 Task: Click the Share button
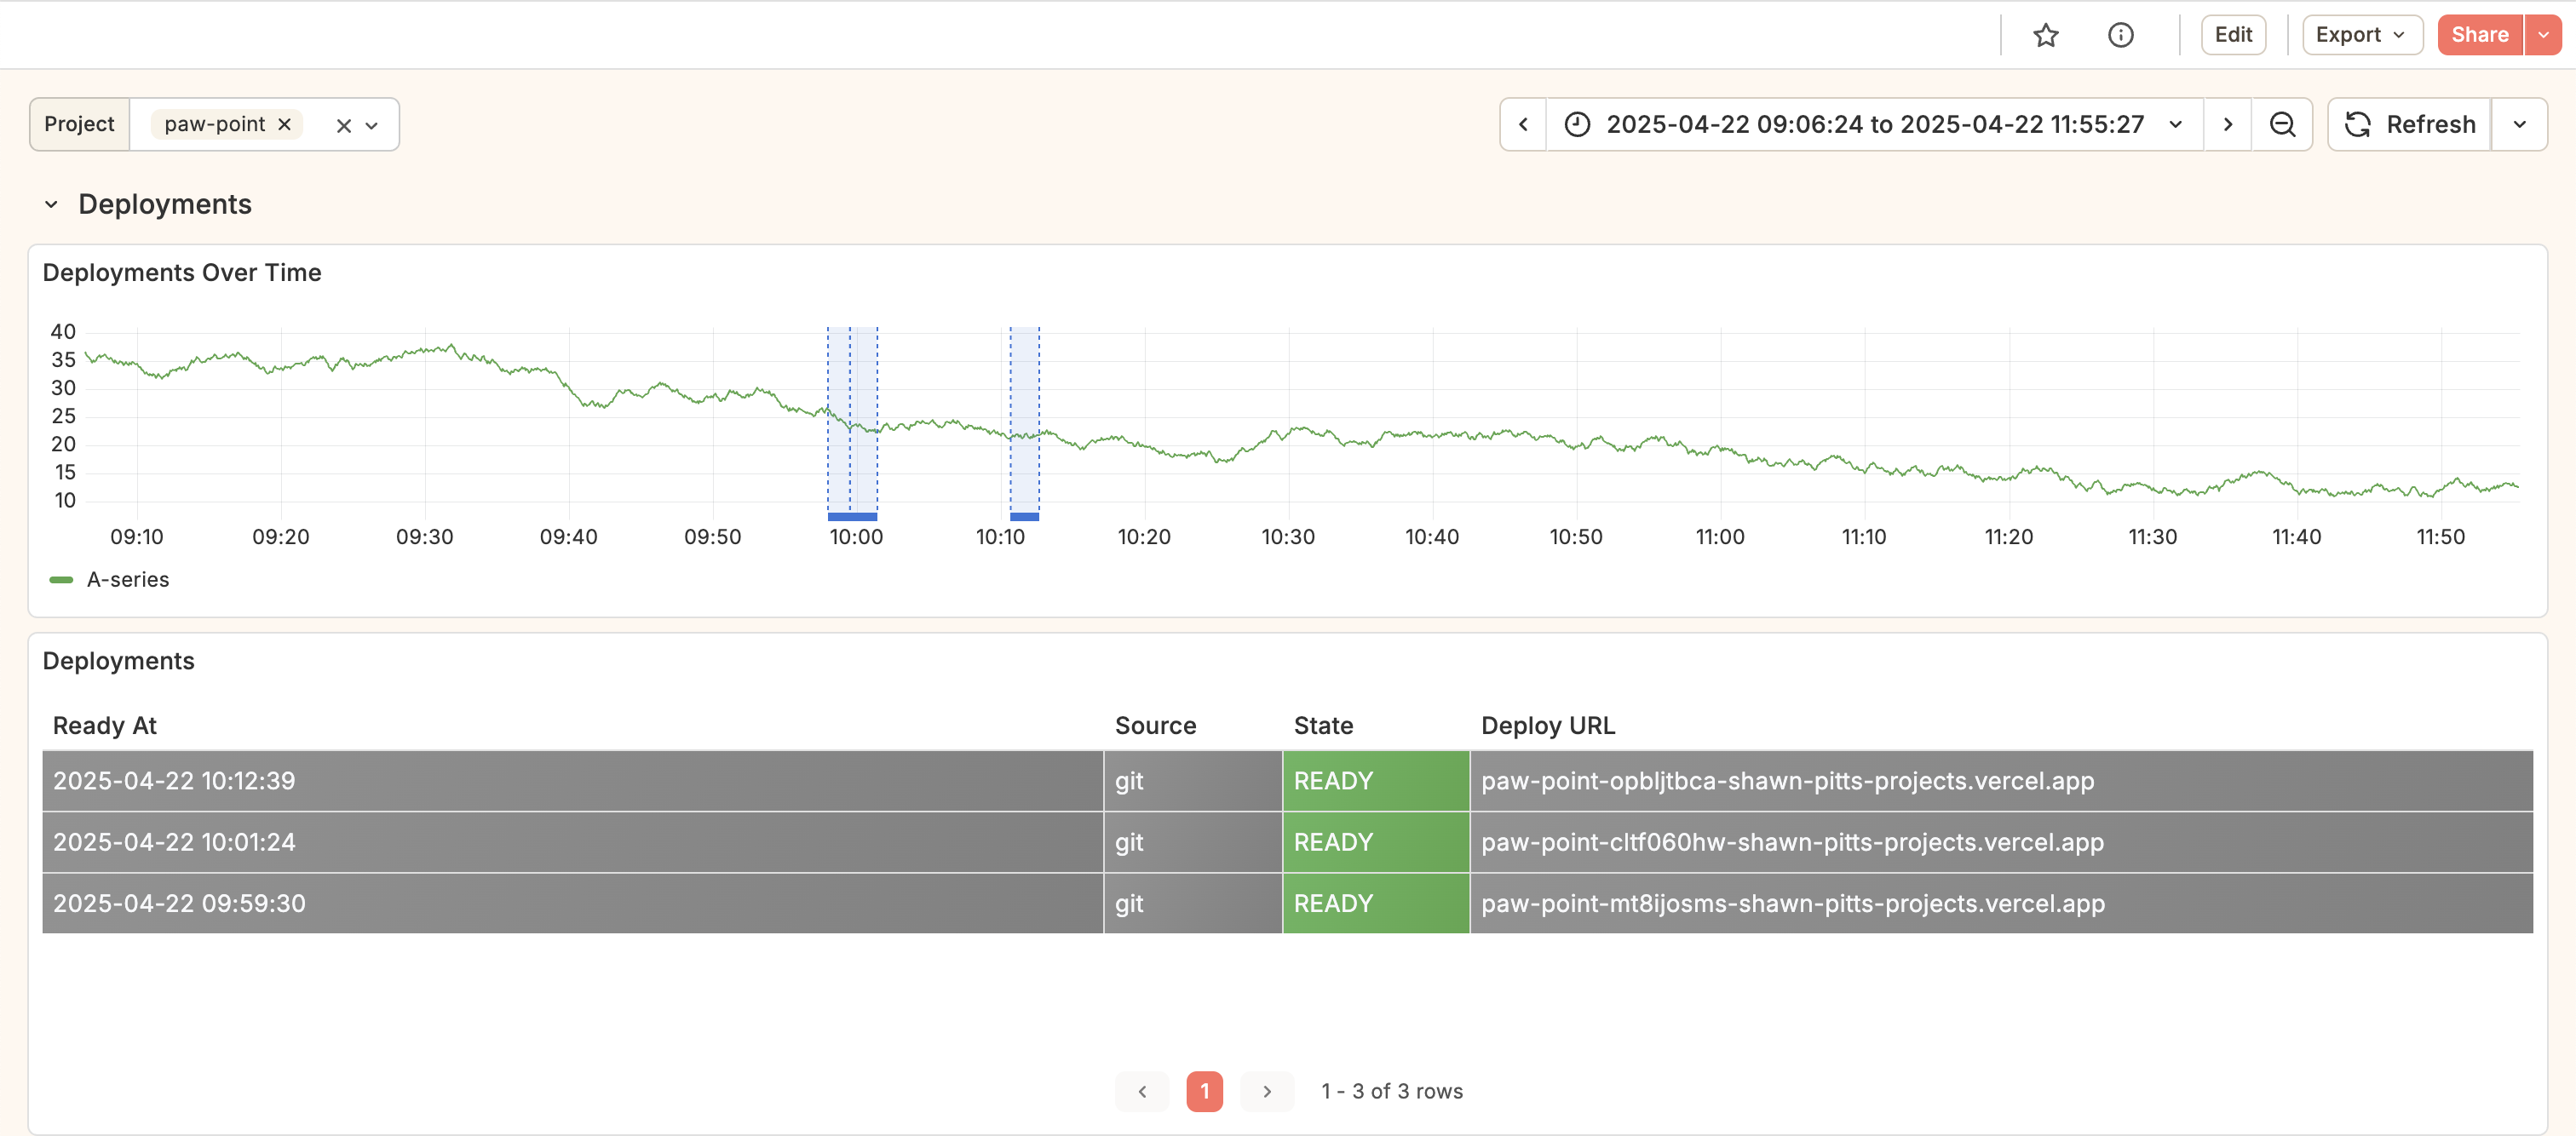pos(2478,36)
